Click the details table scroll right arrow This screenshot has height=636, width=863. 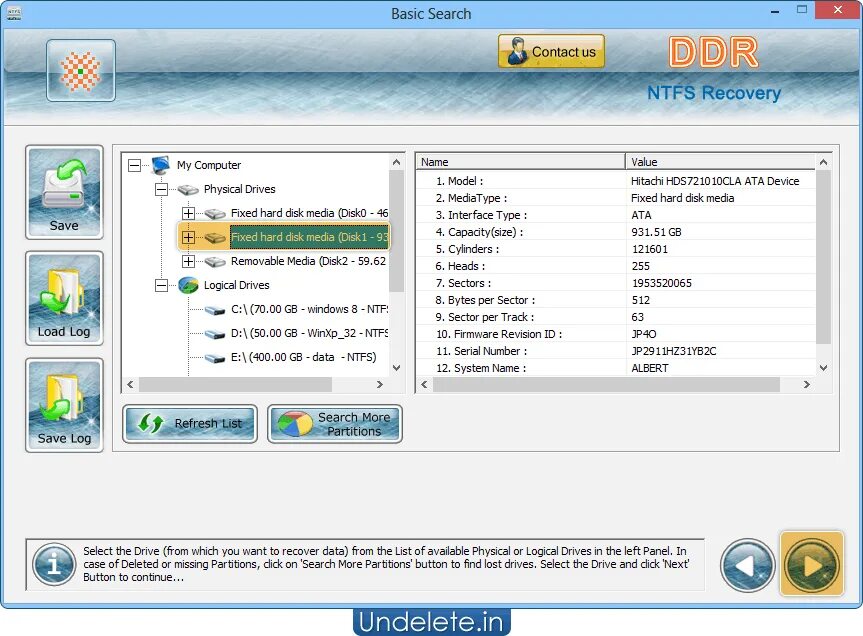tap(806, 385)
